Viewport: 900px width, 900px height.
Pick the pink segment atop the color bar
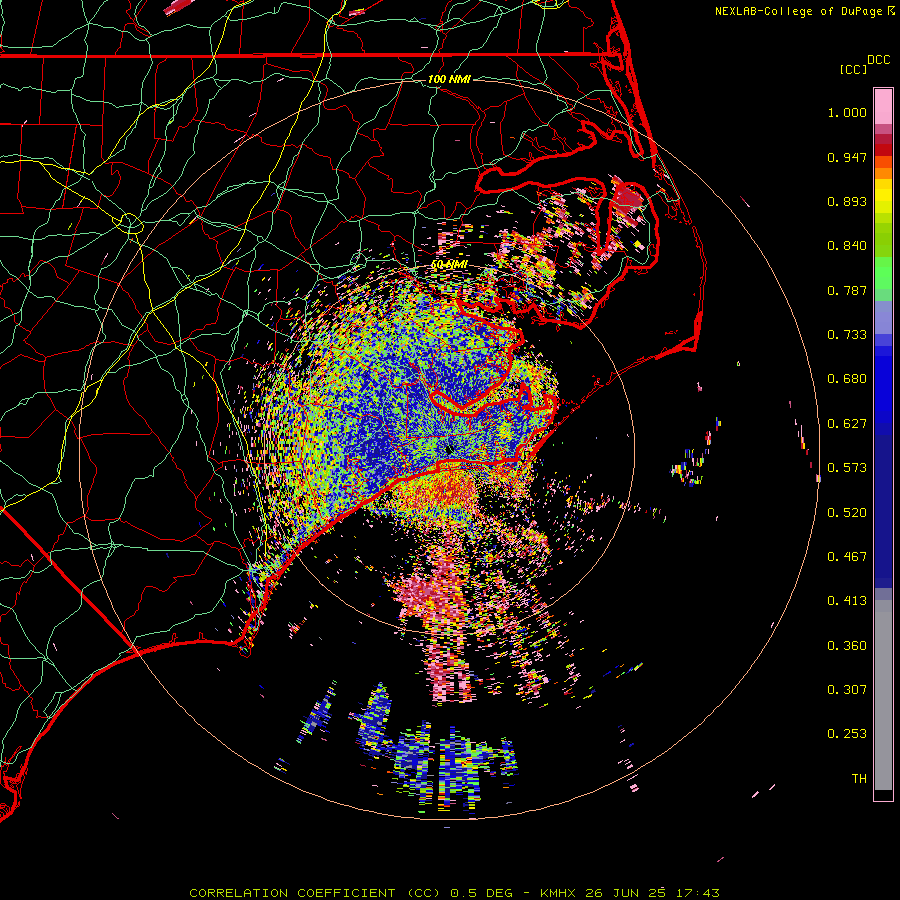click(883, 106)
